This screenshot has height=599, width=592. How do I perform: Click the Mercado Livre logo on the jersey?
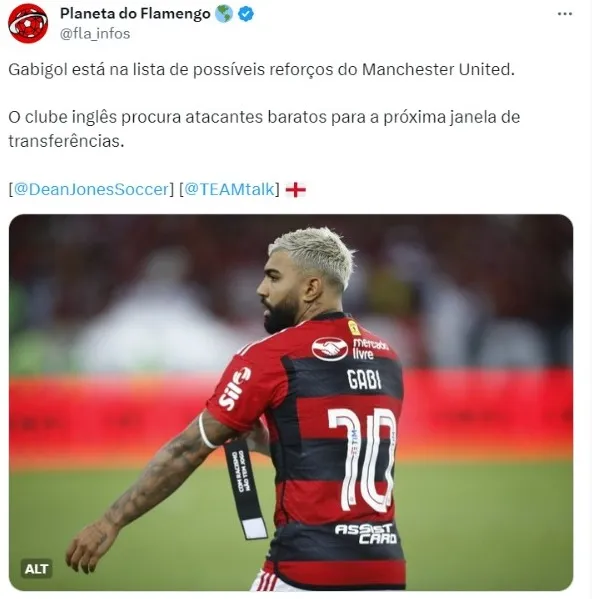coord(350,348)
